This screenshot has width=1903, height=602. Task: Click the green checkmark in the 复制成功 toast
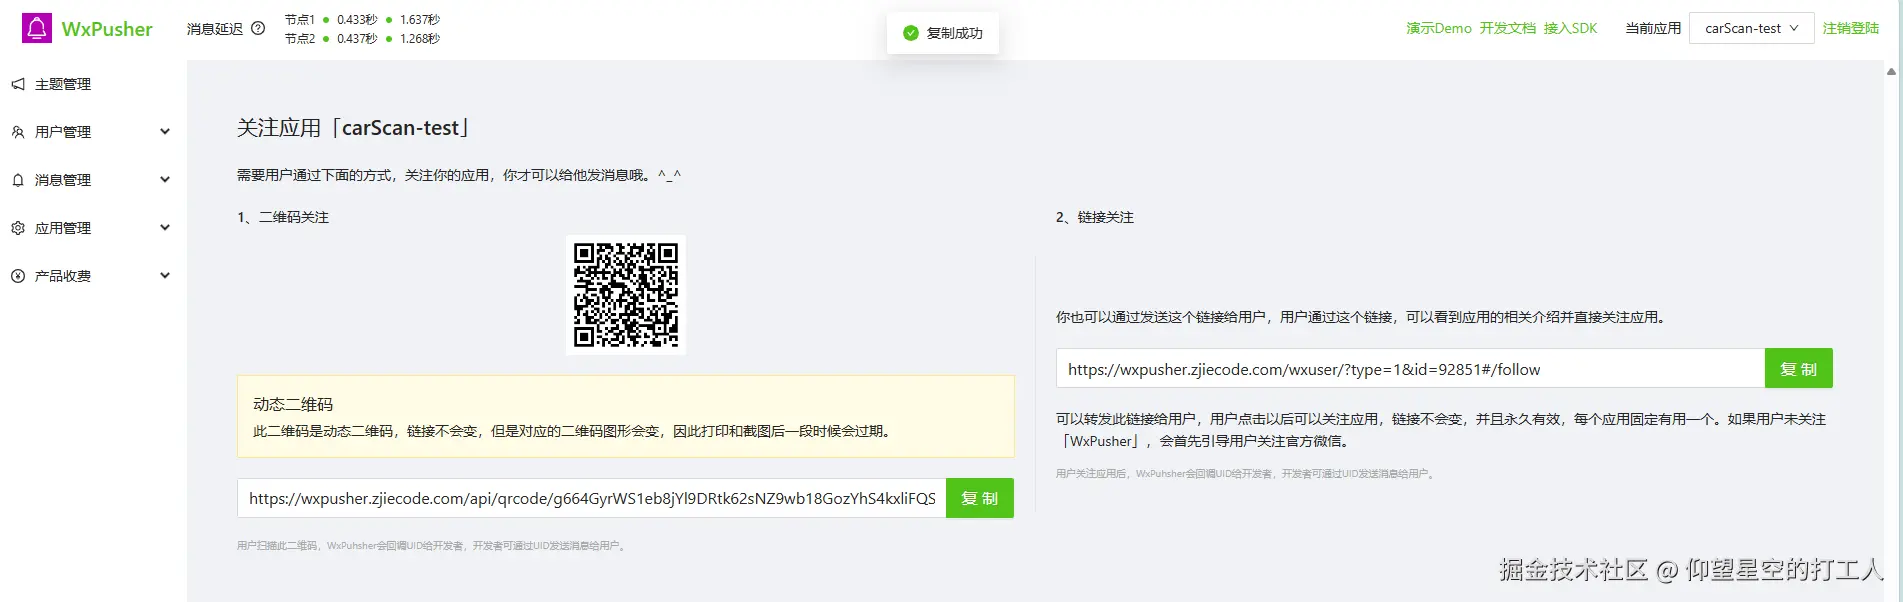(x=911, y=33)
